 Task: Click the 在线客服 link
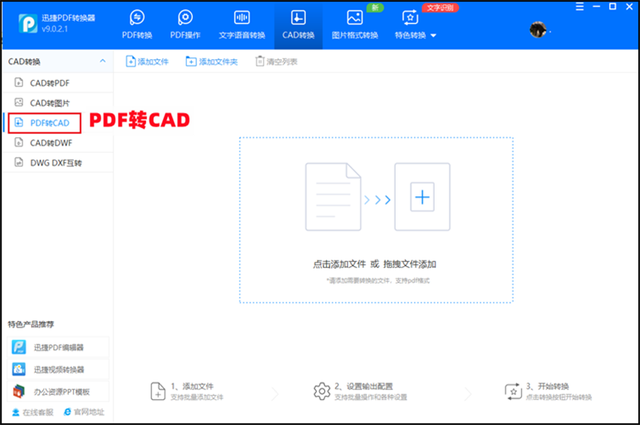tap(33, 412)
